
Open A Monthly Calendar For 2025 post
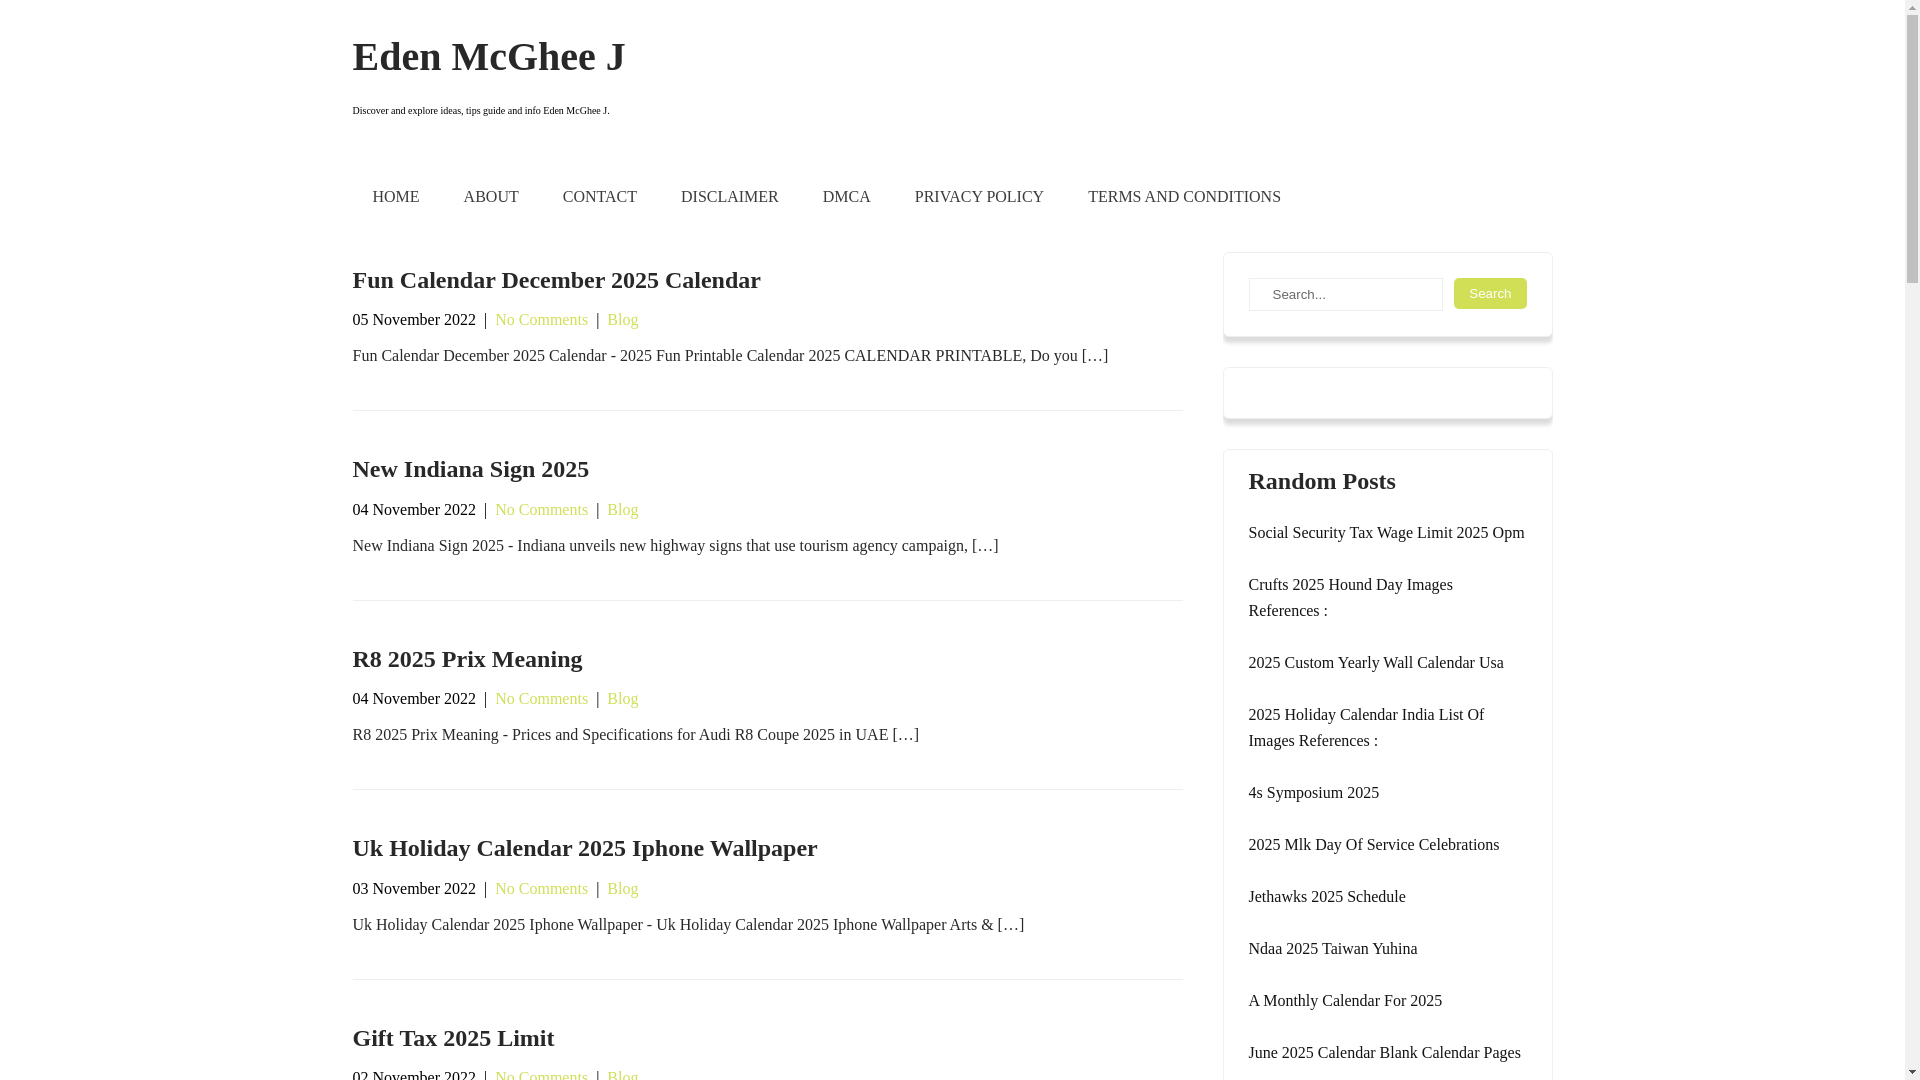(1344, 1001)
